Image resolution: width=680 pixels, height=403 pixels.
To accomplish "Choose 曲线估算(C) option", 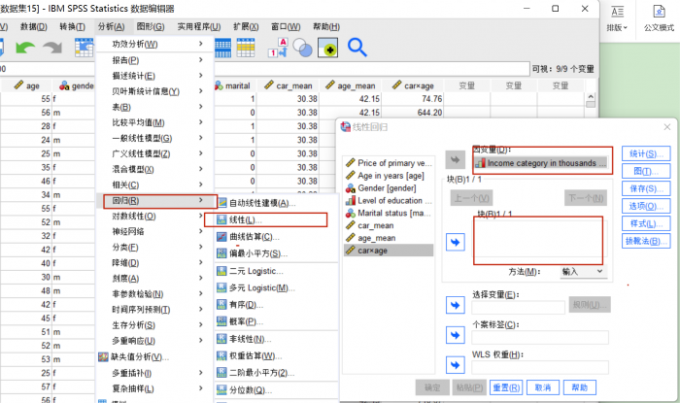I will pos(276,237).
